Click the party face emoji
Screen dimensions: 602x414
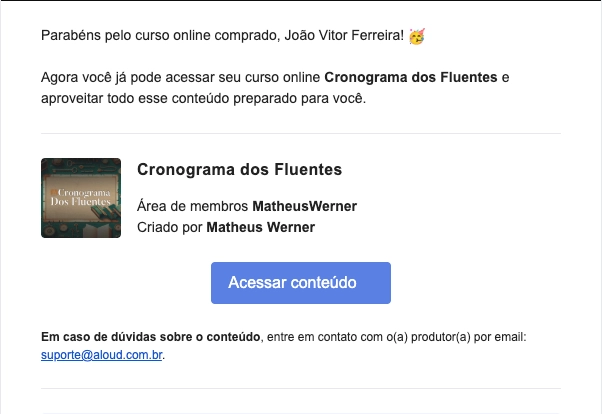[415, 37]
